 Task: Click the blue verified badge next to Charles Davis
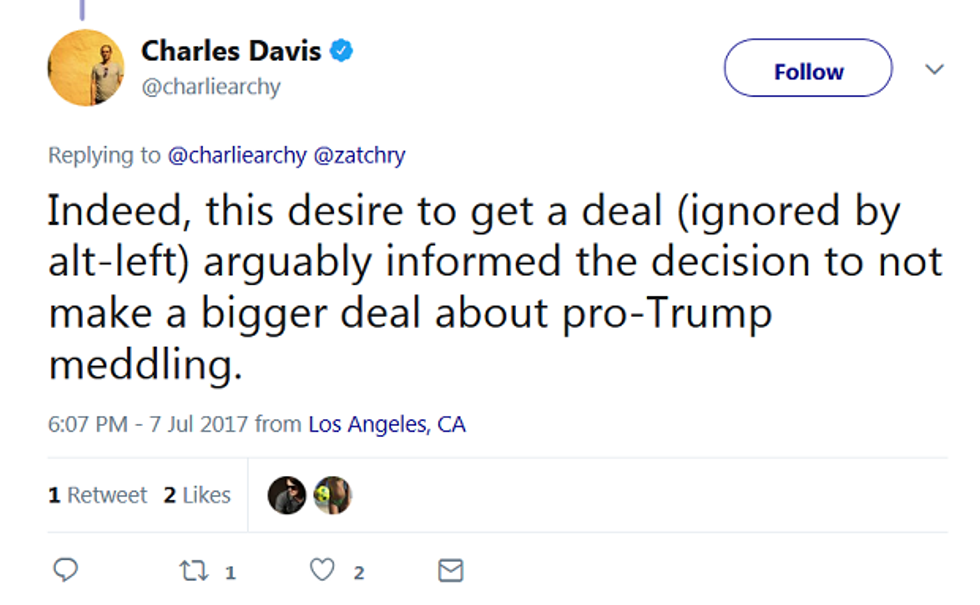click(x=343, y=50)
